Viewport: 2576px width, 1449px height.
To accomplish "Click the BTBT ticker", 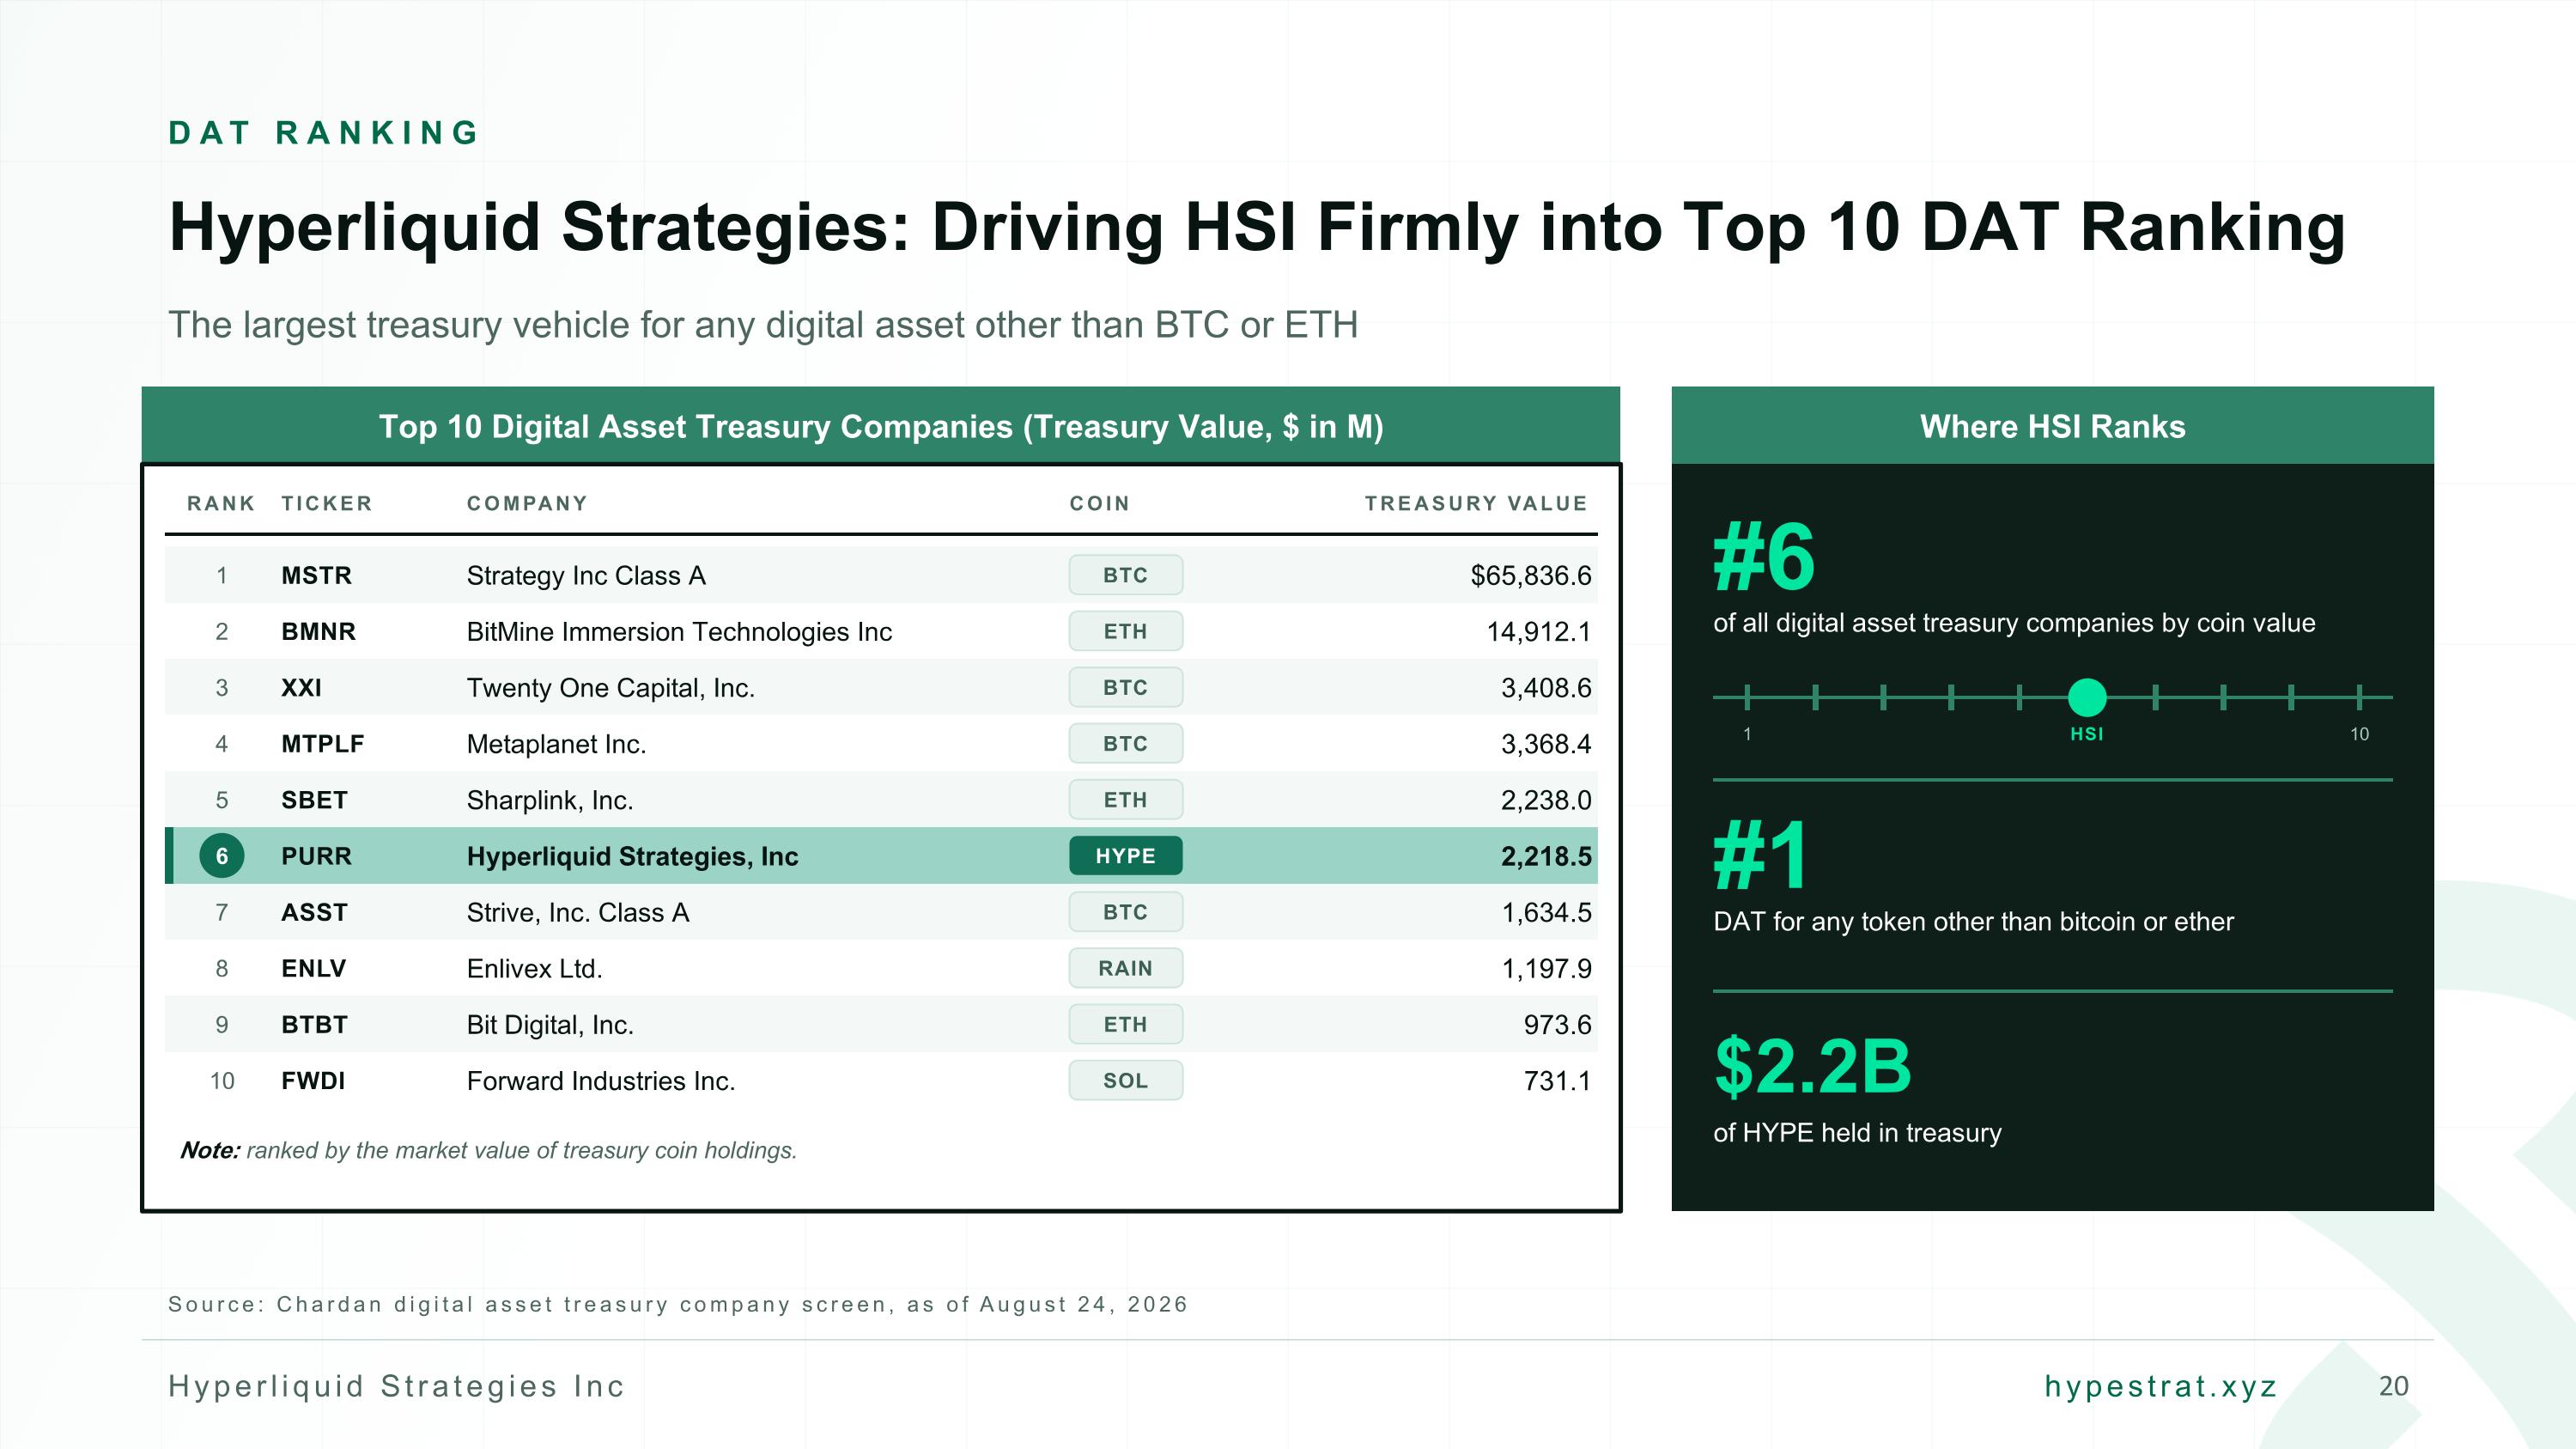I will [314, 1024].
